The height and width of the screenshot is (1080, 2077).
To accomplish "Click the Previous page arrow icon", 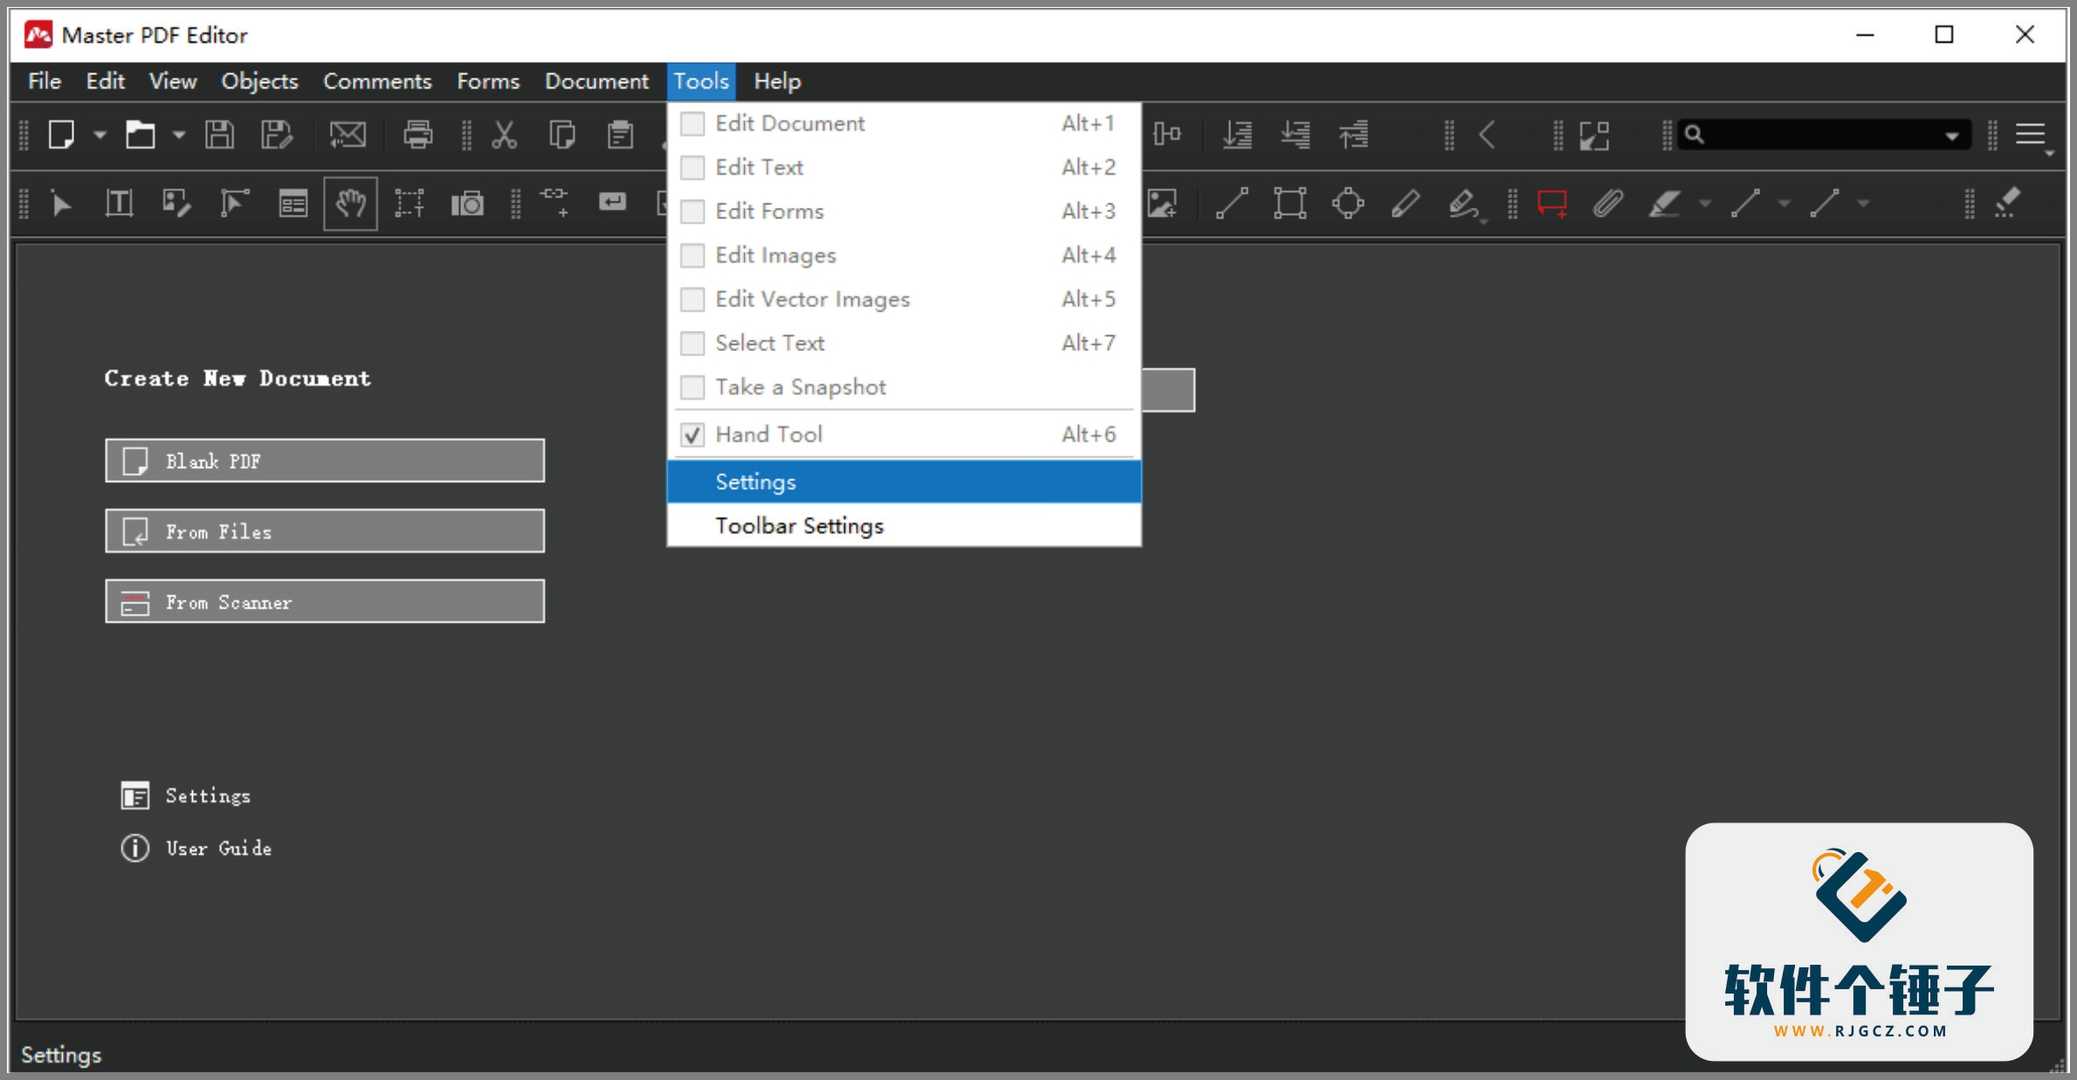I will pos(1487,135).
